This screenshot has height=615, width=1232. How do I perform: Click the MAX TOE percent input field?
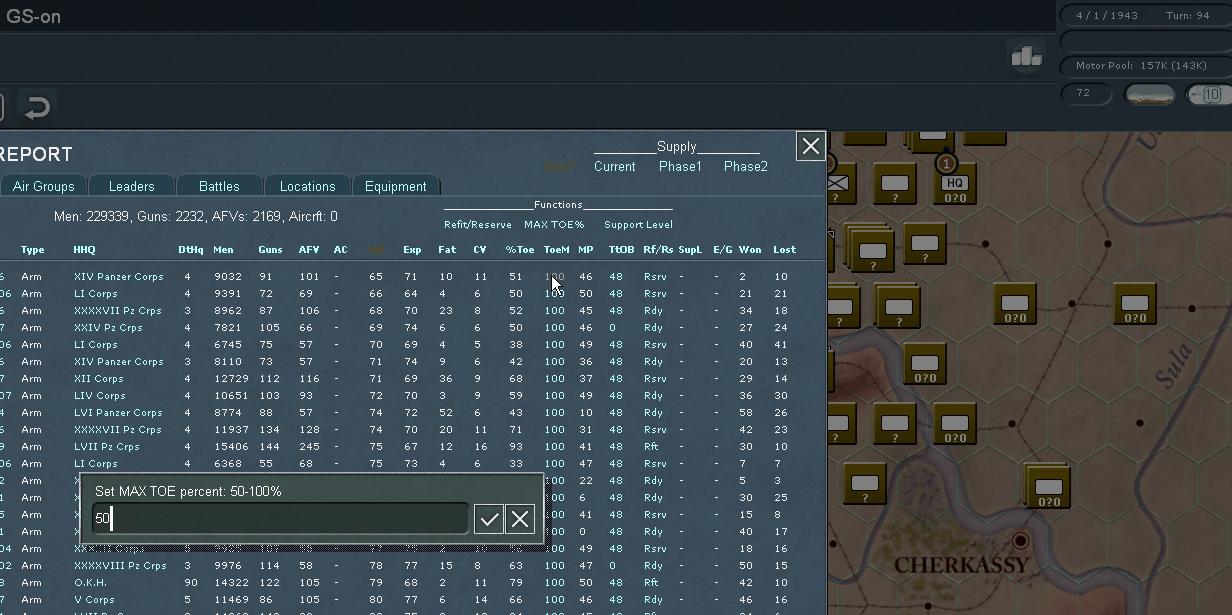click(280, 518)
